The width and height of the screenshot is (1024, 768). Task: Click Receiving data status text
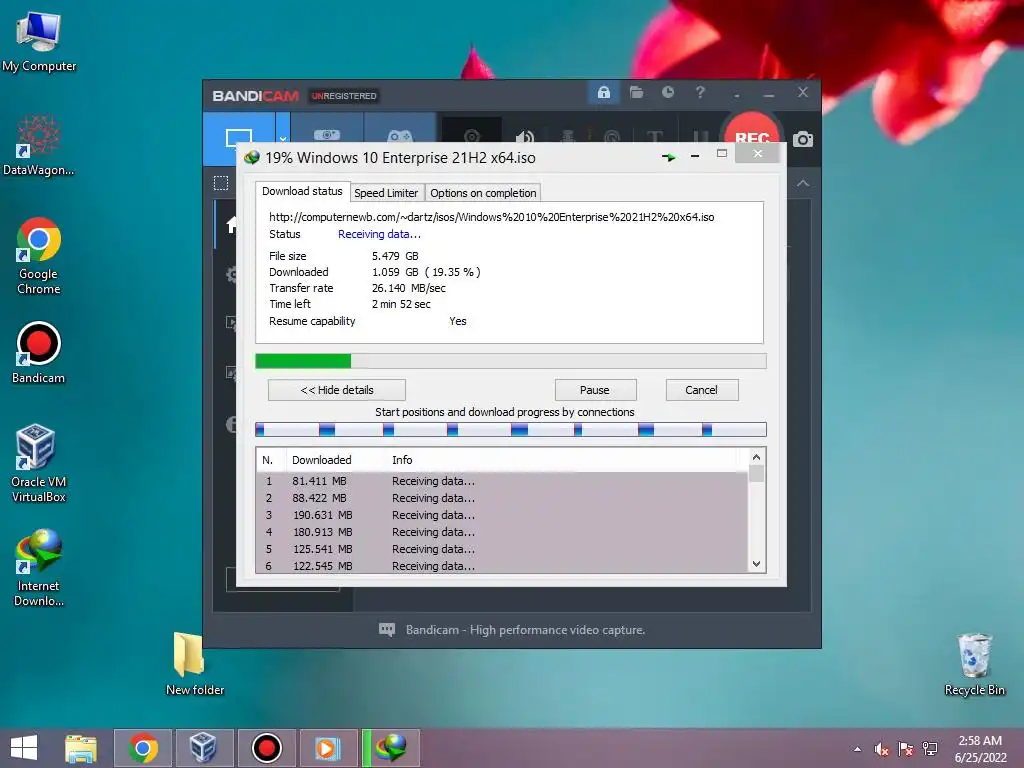click(x=379, y=234)
